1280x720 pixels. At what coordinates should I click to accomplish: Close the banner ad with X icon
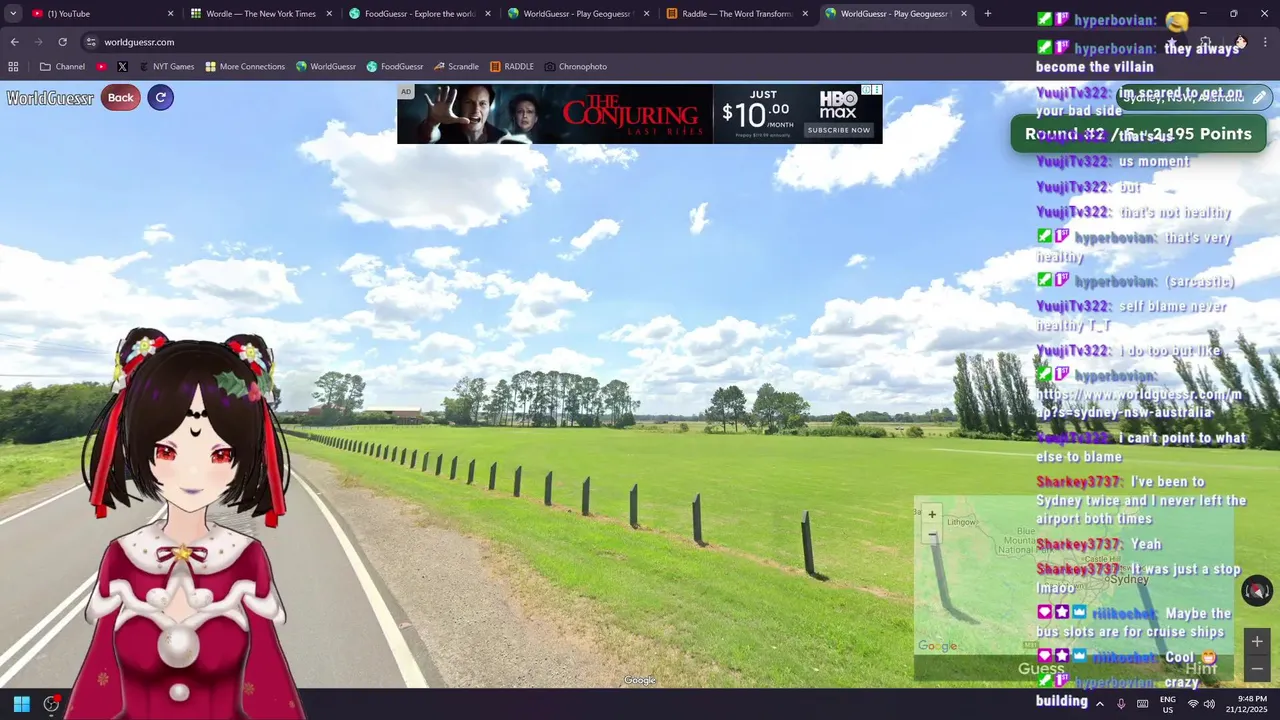pyautogui.click(x=878, y=90)
